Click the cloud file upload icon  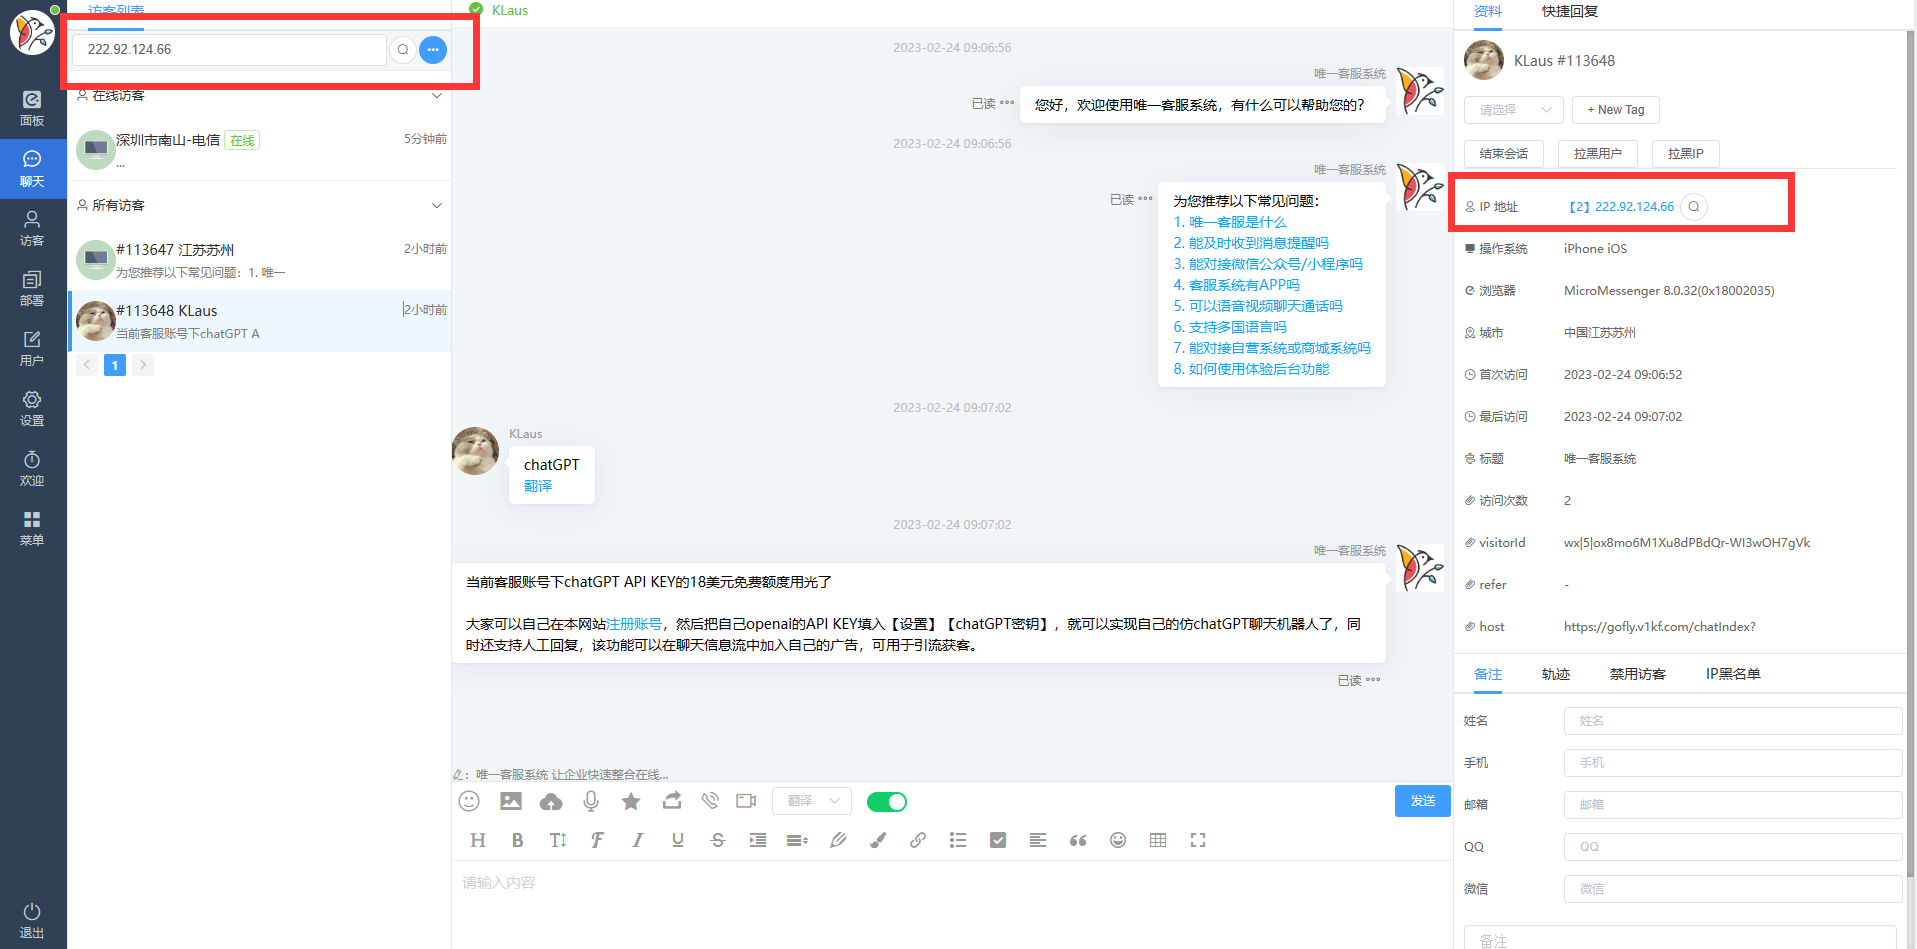[551, 801]
